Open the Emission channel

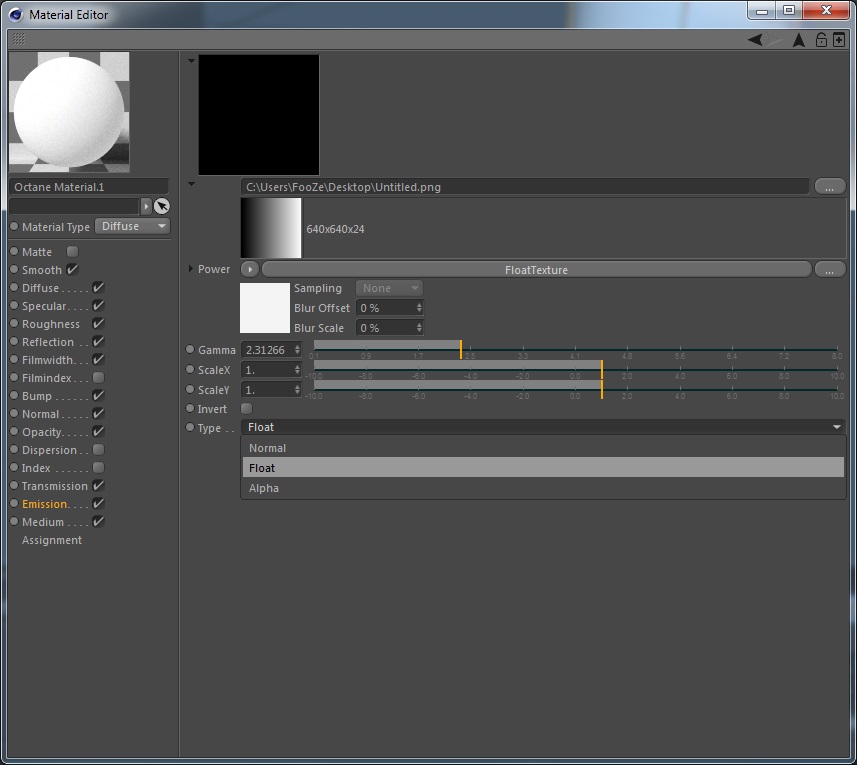tap(45, 504)
